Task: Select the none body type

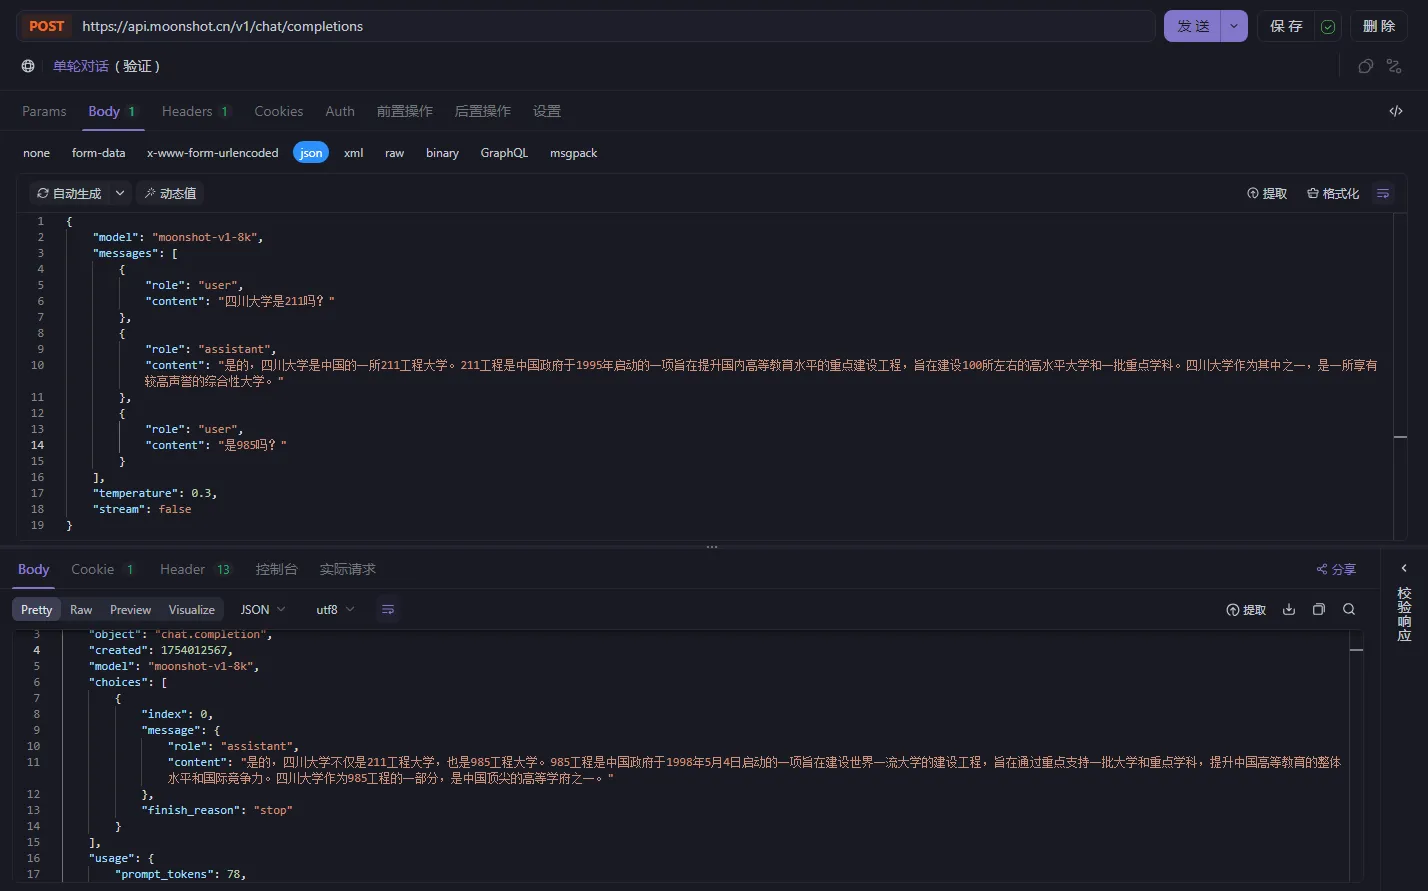Action: [37, 153]
